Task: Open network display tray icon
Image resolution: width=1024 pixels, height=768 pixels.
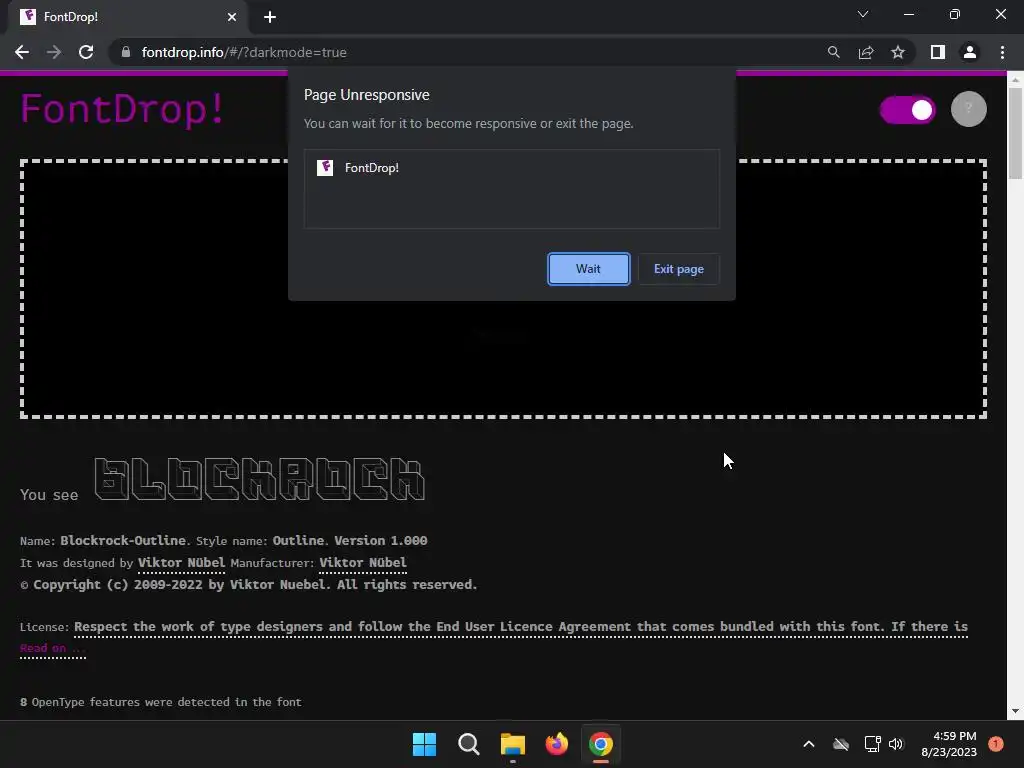Action: click(872, 744)
